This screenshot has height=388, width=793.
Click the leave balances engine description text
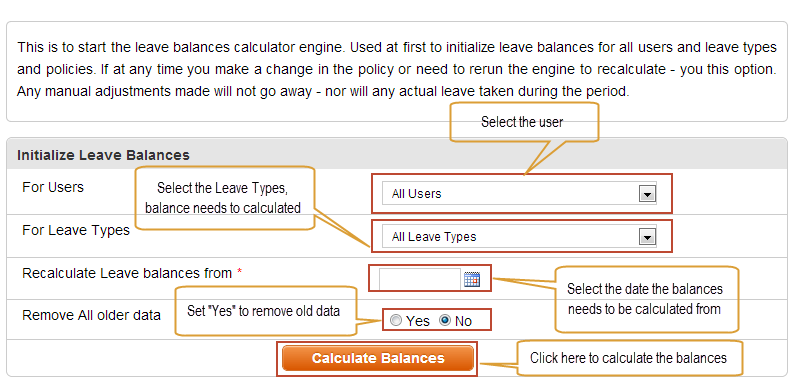coord(396,70)
